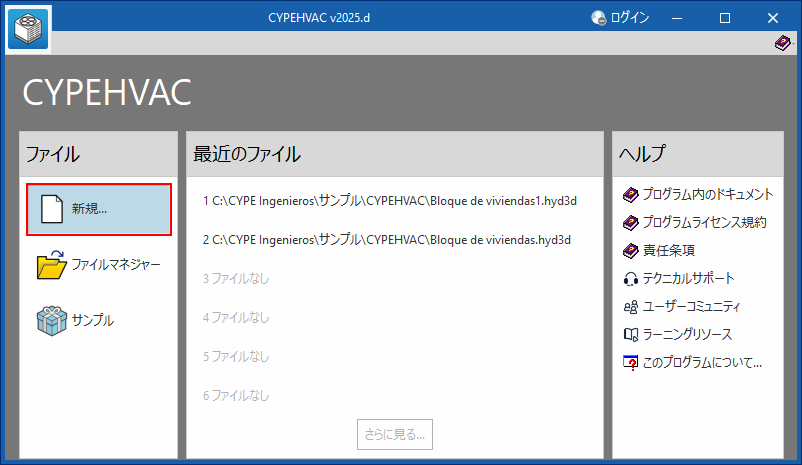Open recent file Bloque de viviendas1.hyd3d
Image resolution: width=802 pixels, height=465 pixels.
[390, 201]
